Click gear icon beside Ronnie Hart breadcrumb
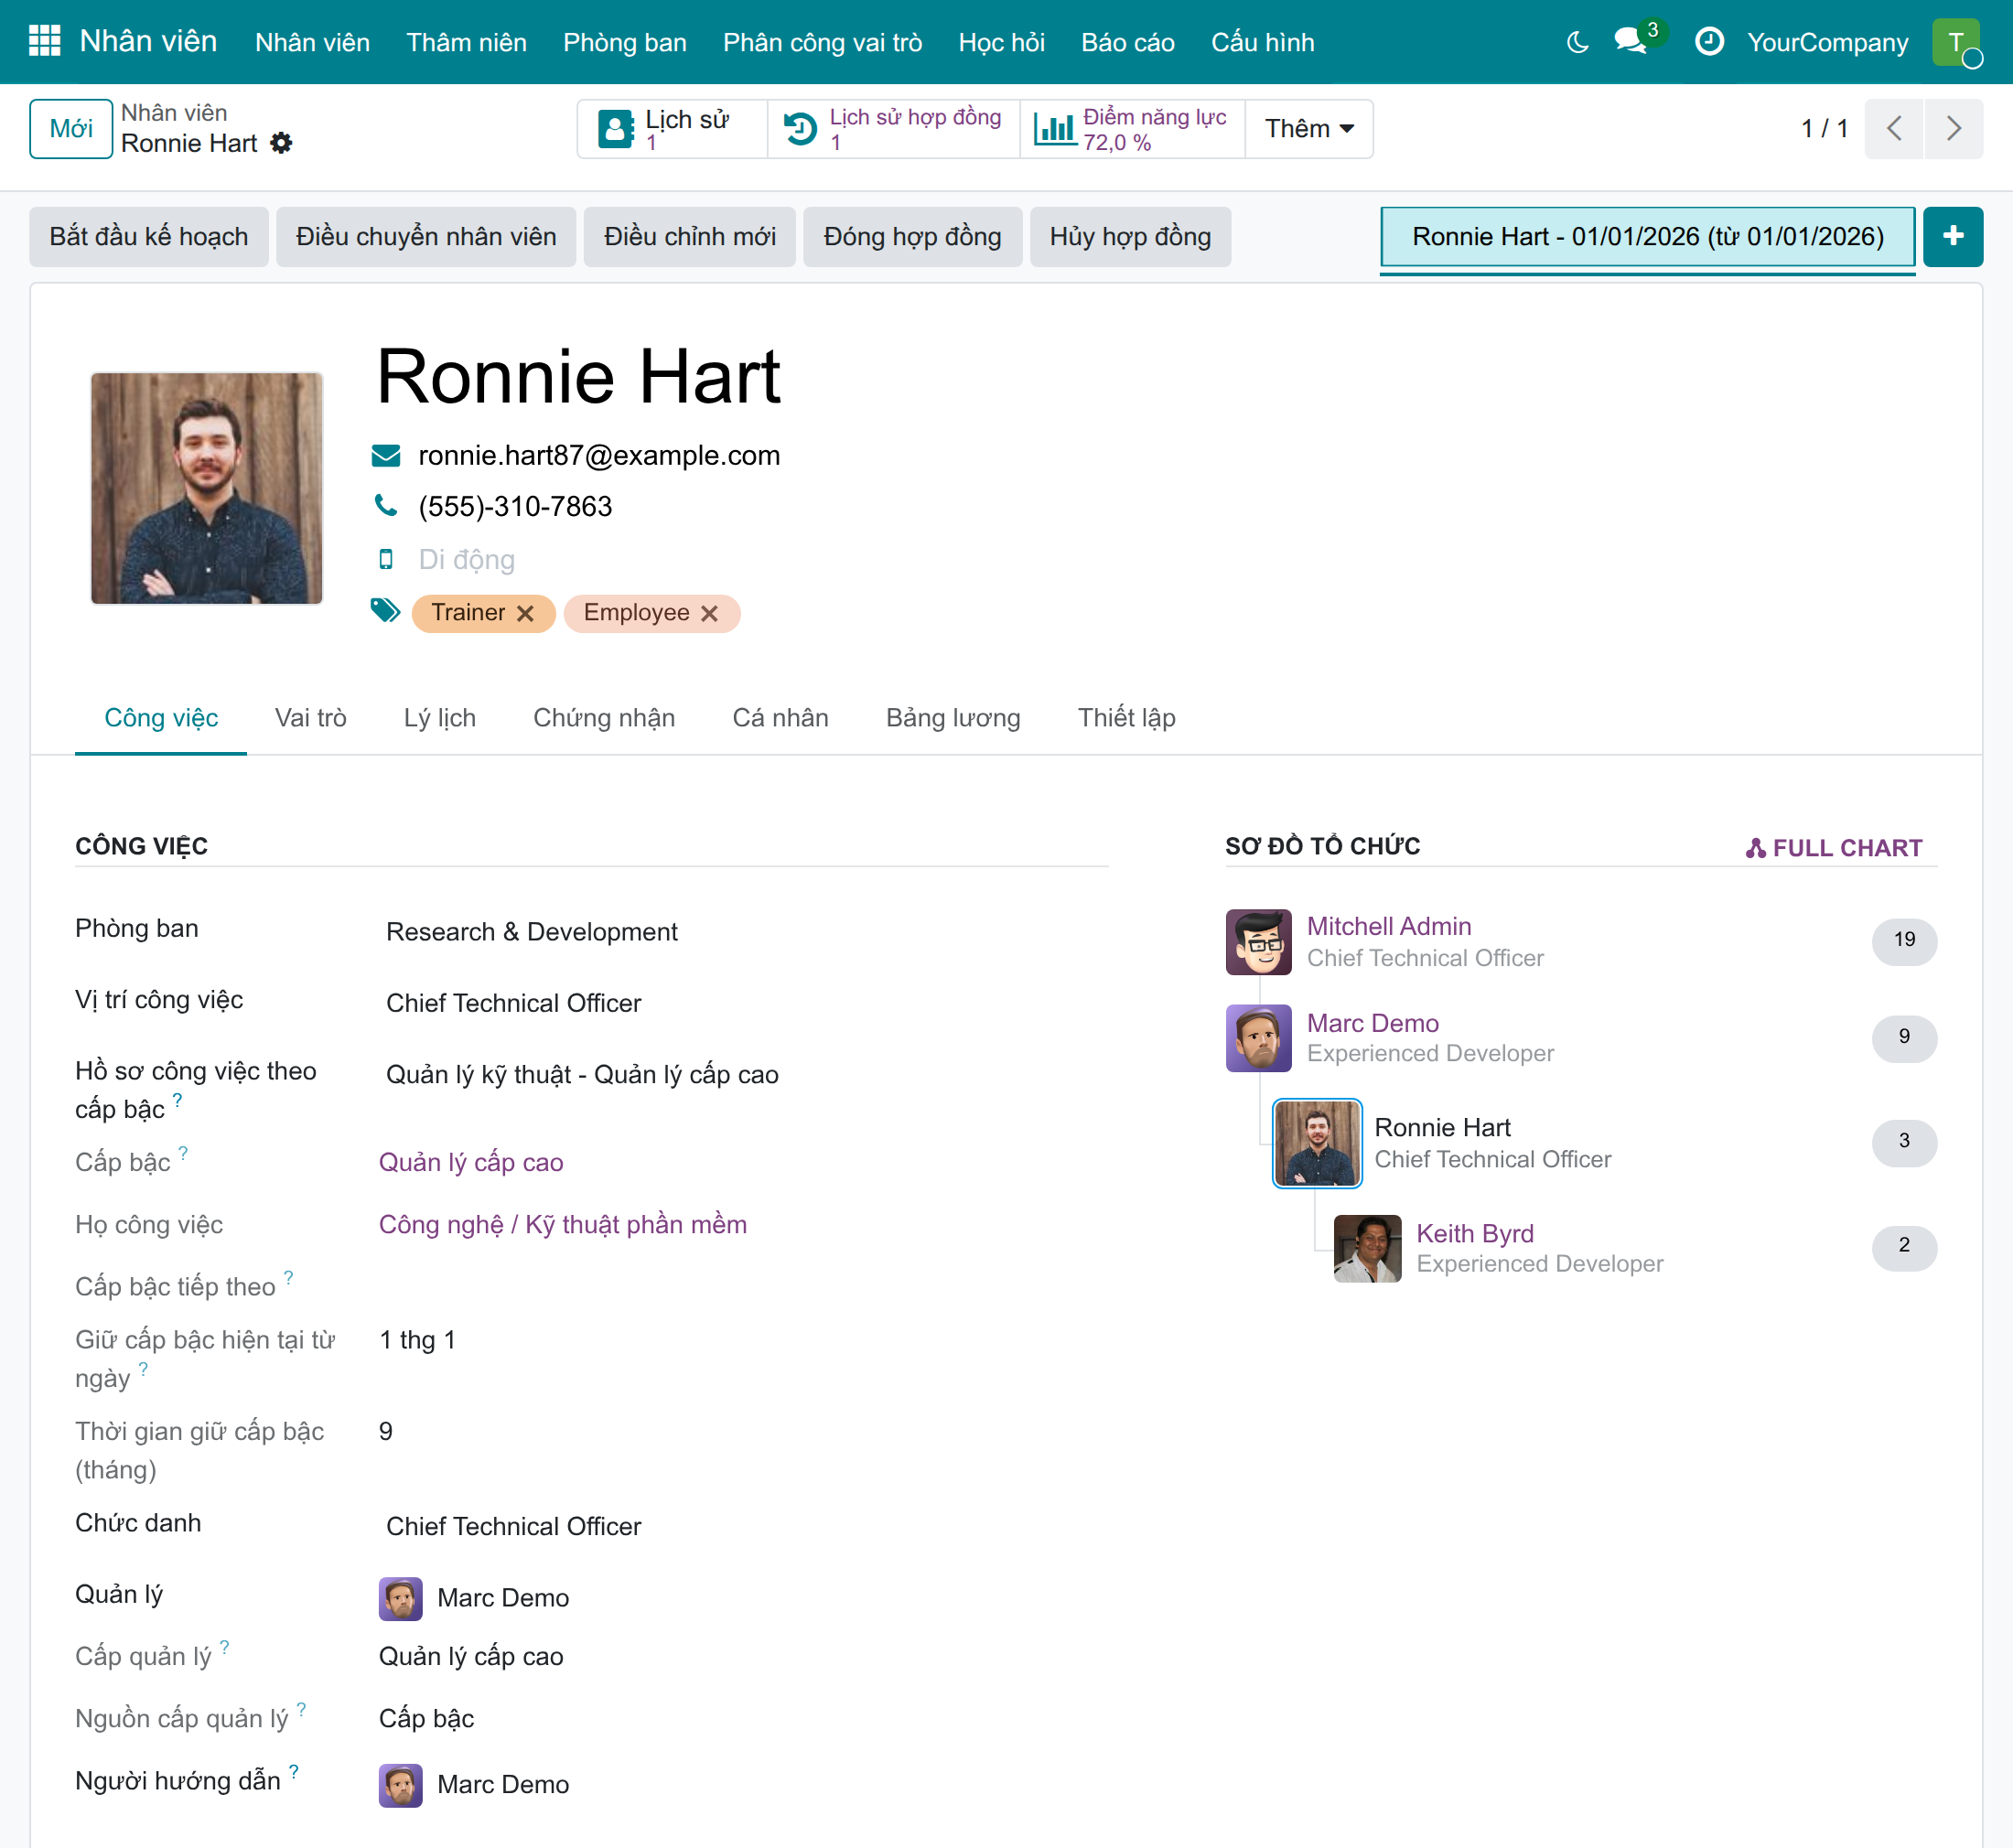Viewport: 2013px width, 1848px height. [x=282, y=143]
